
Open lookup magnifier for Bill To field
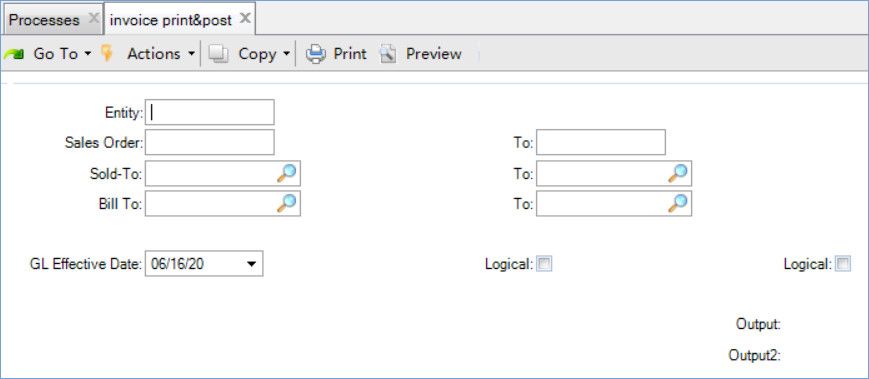click(287, 203)
